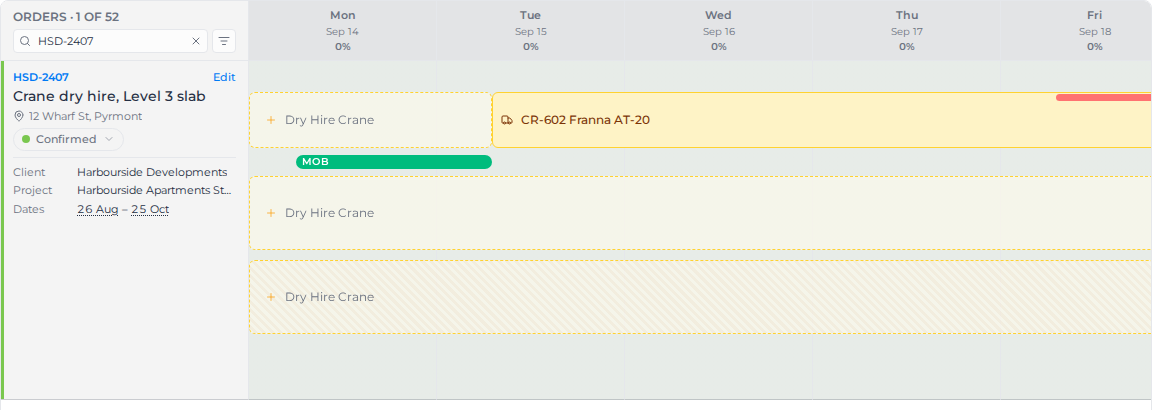The image size is (1152, 410).
Task: Click the location pin icon for Wharf St
Action: 19,116
